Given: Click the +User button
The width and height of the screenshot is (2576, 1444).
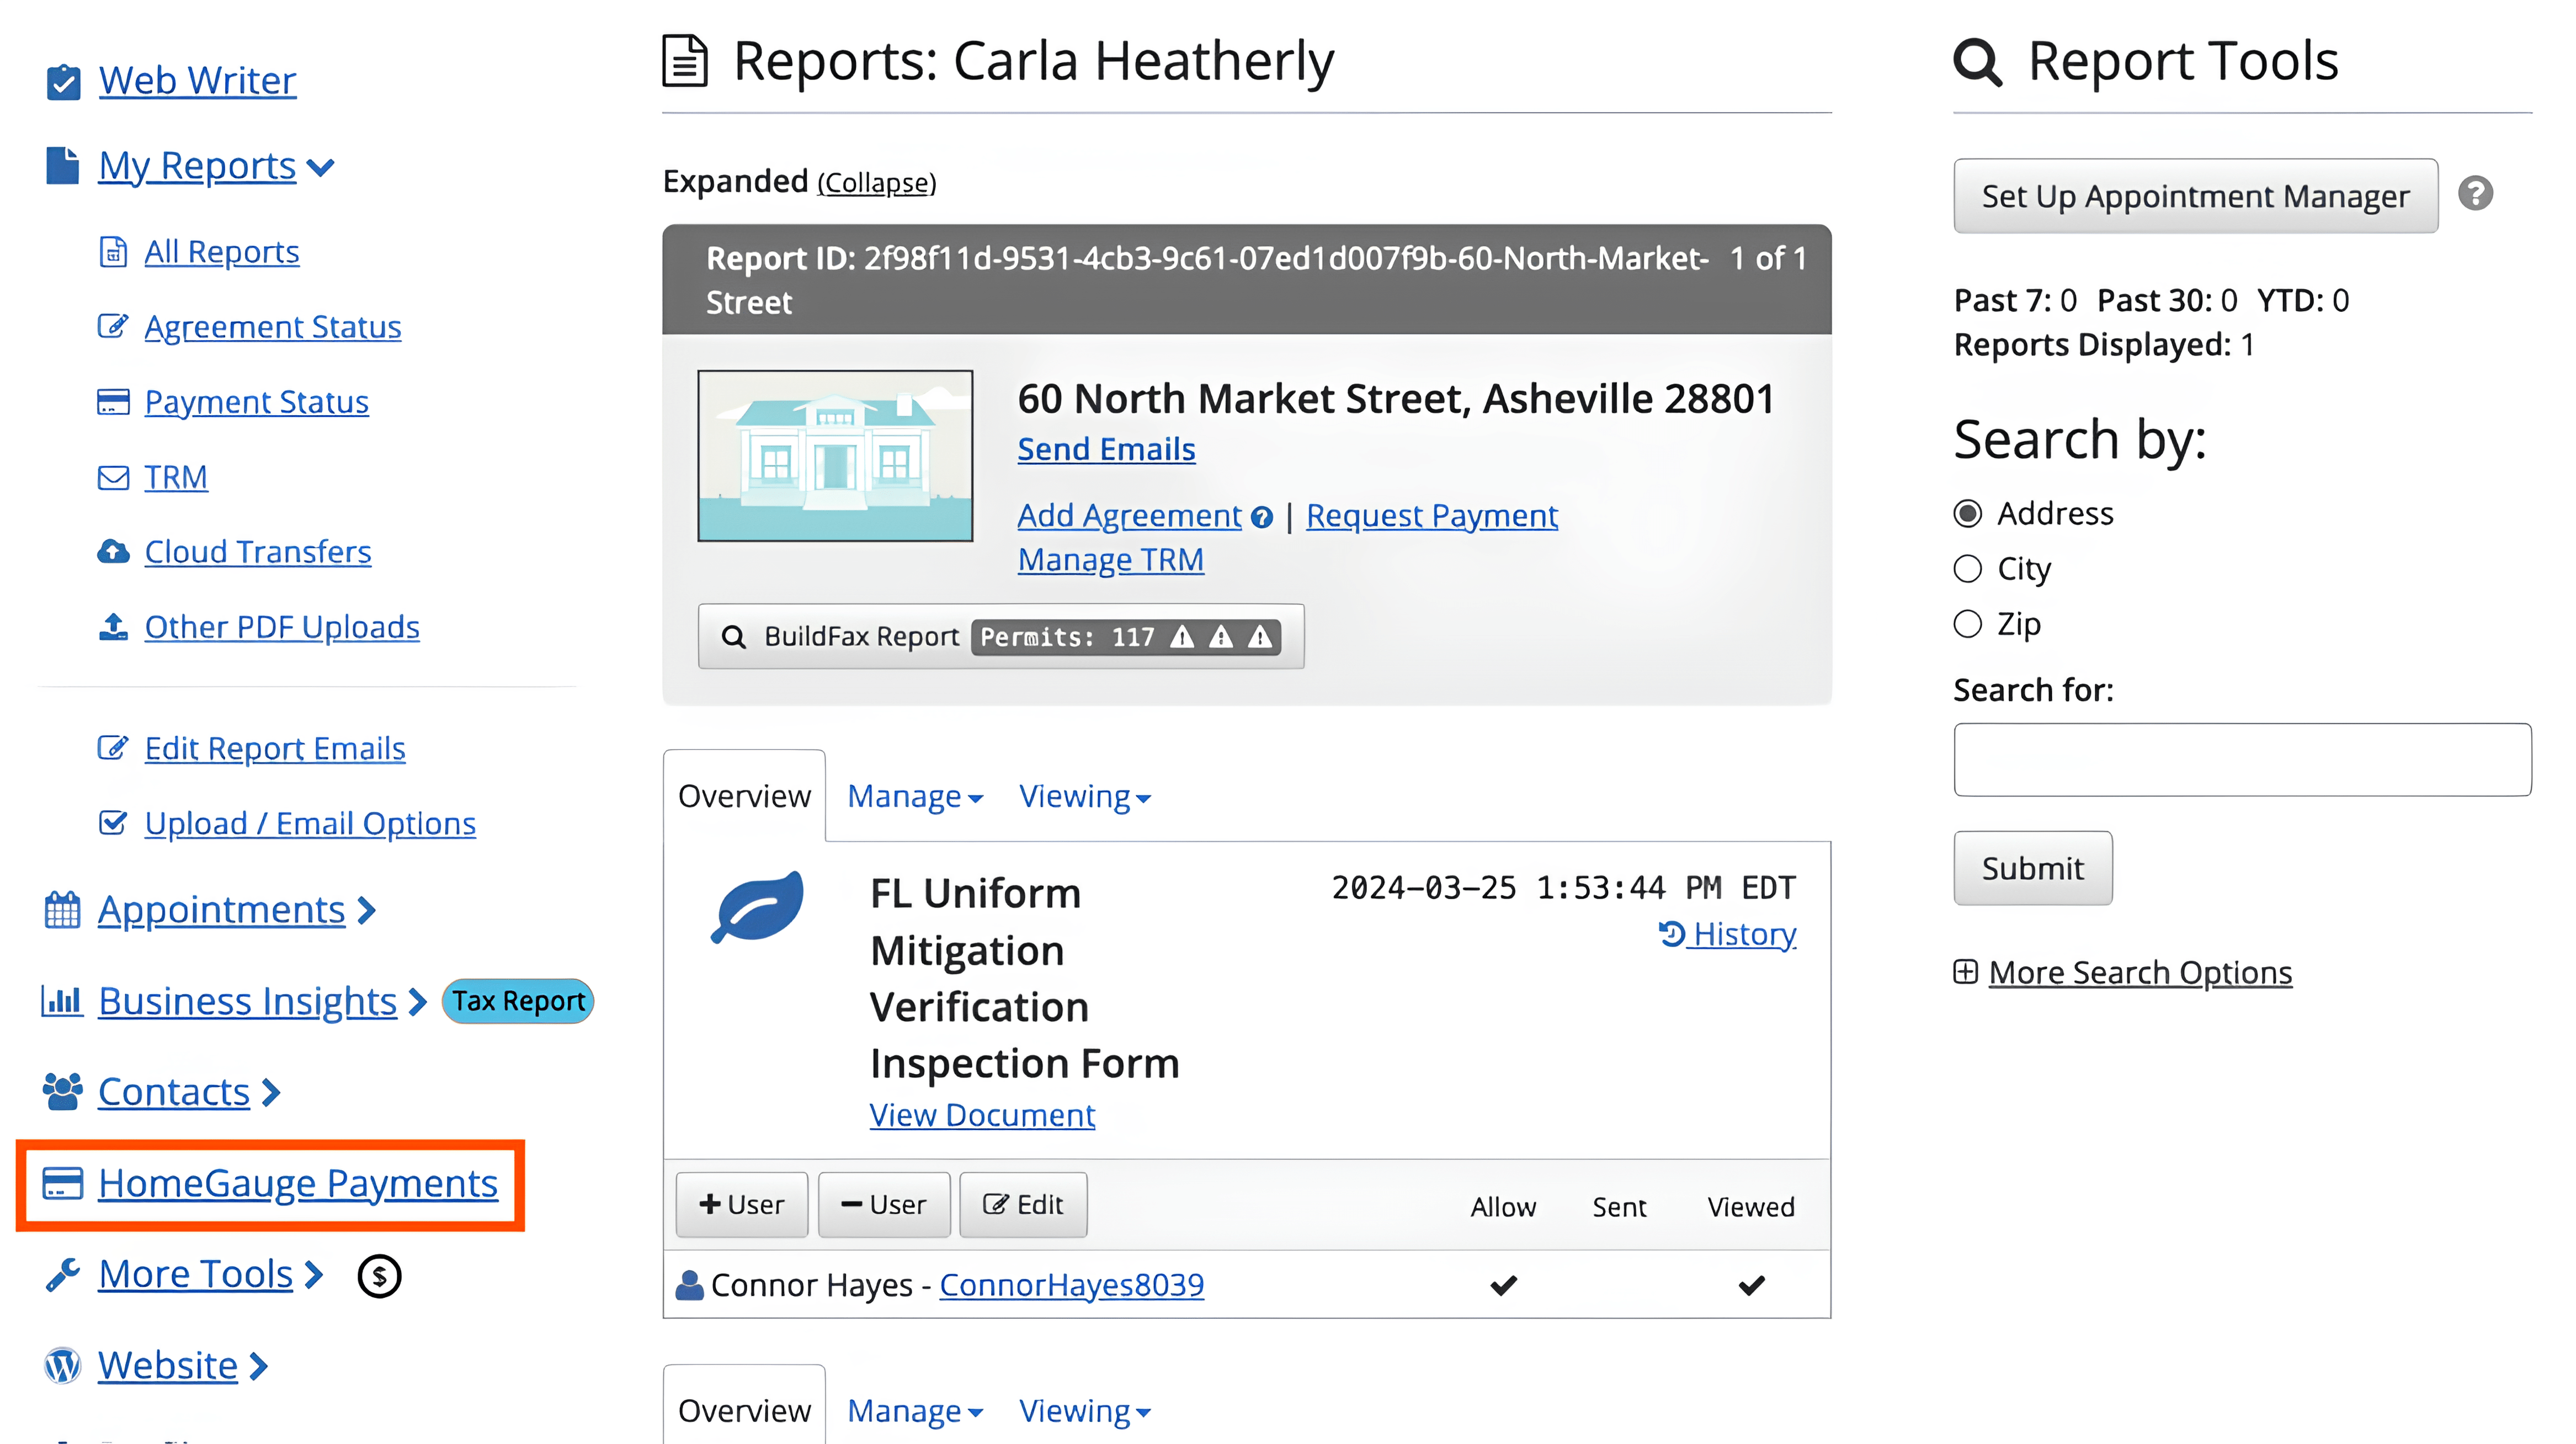Looking at the screenshot, I should 741,1205.
